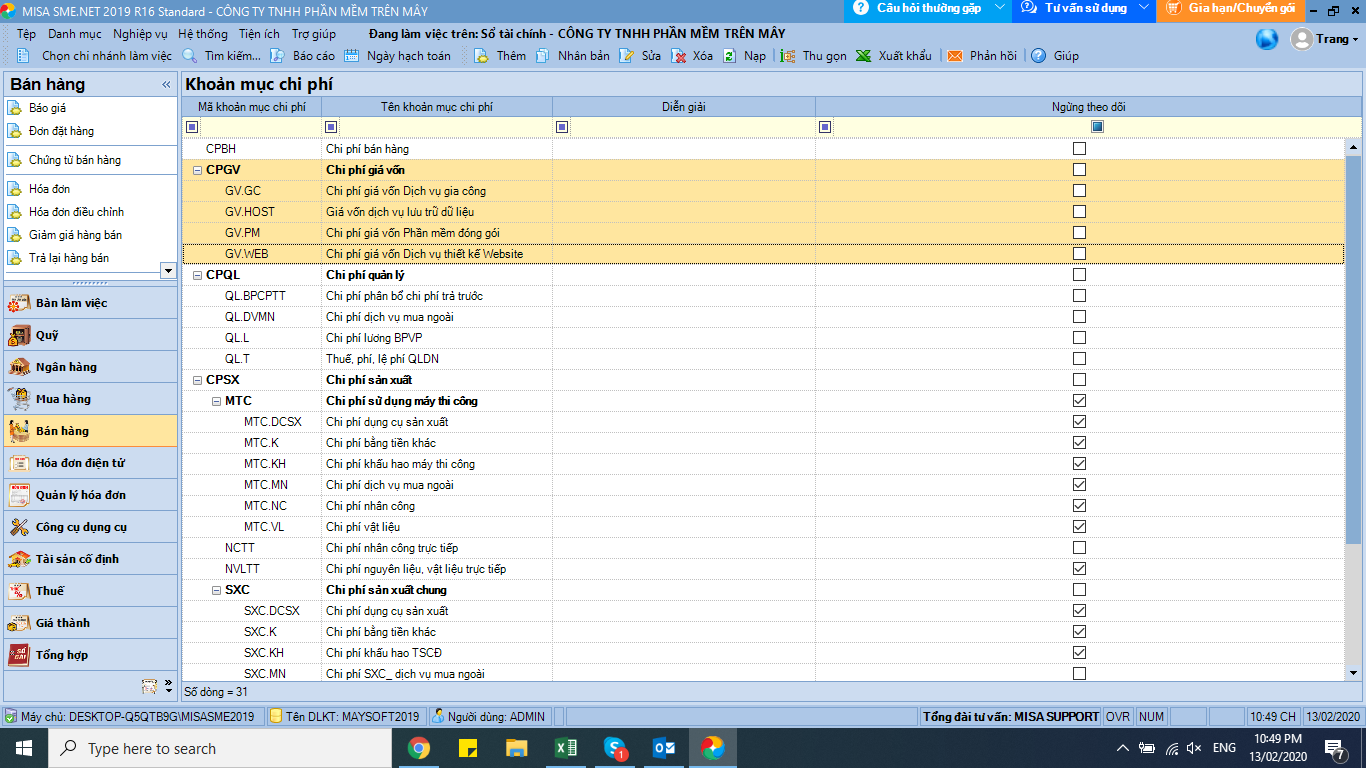This screenshot has height=768, width=1366.
Task: Open the Danh mục menu
Action: (x=74, y=34)
